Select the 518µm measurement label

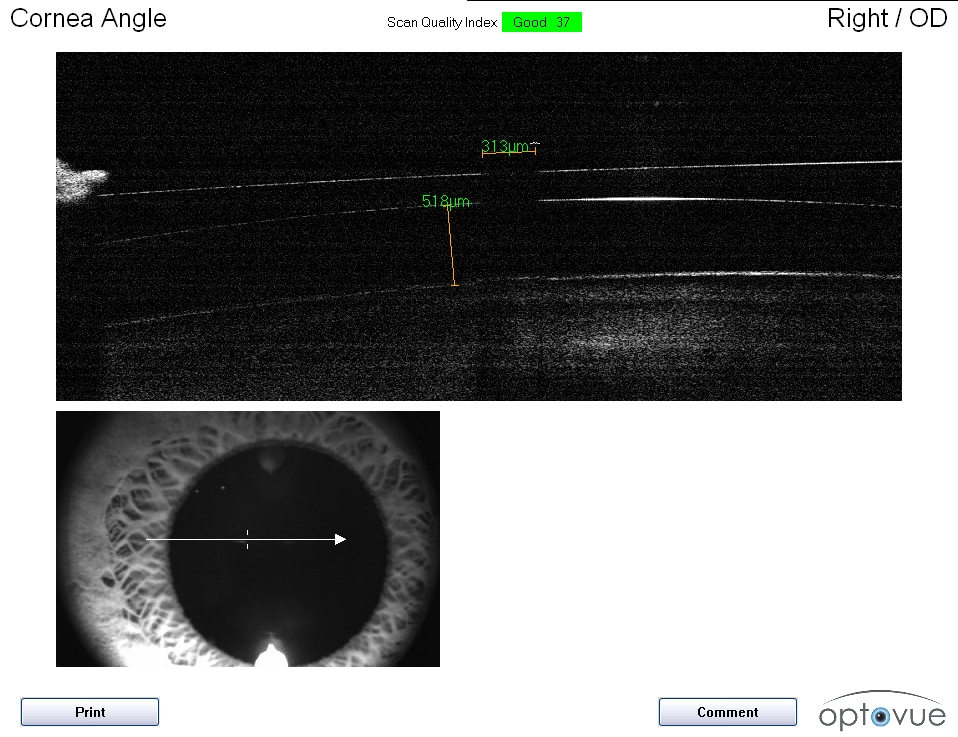point(445,202)
